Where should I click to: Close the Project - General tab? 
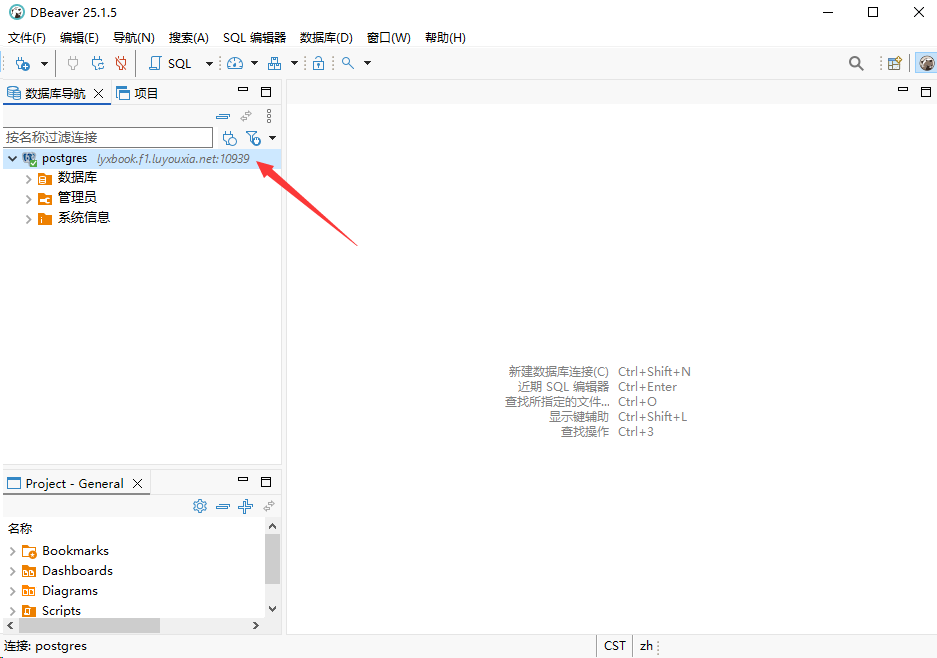(137, 483)
